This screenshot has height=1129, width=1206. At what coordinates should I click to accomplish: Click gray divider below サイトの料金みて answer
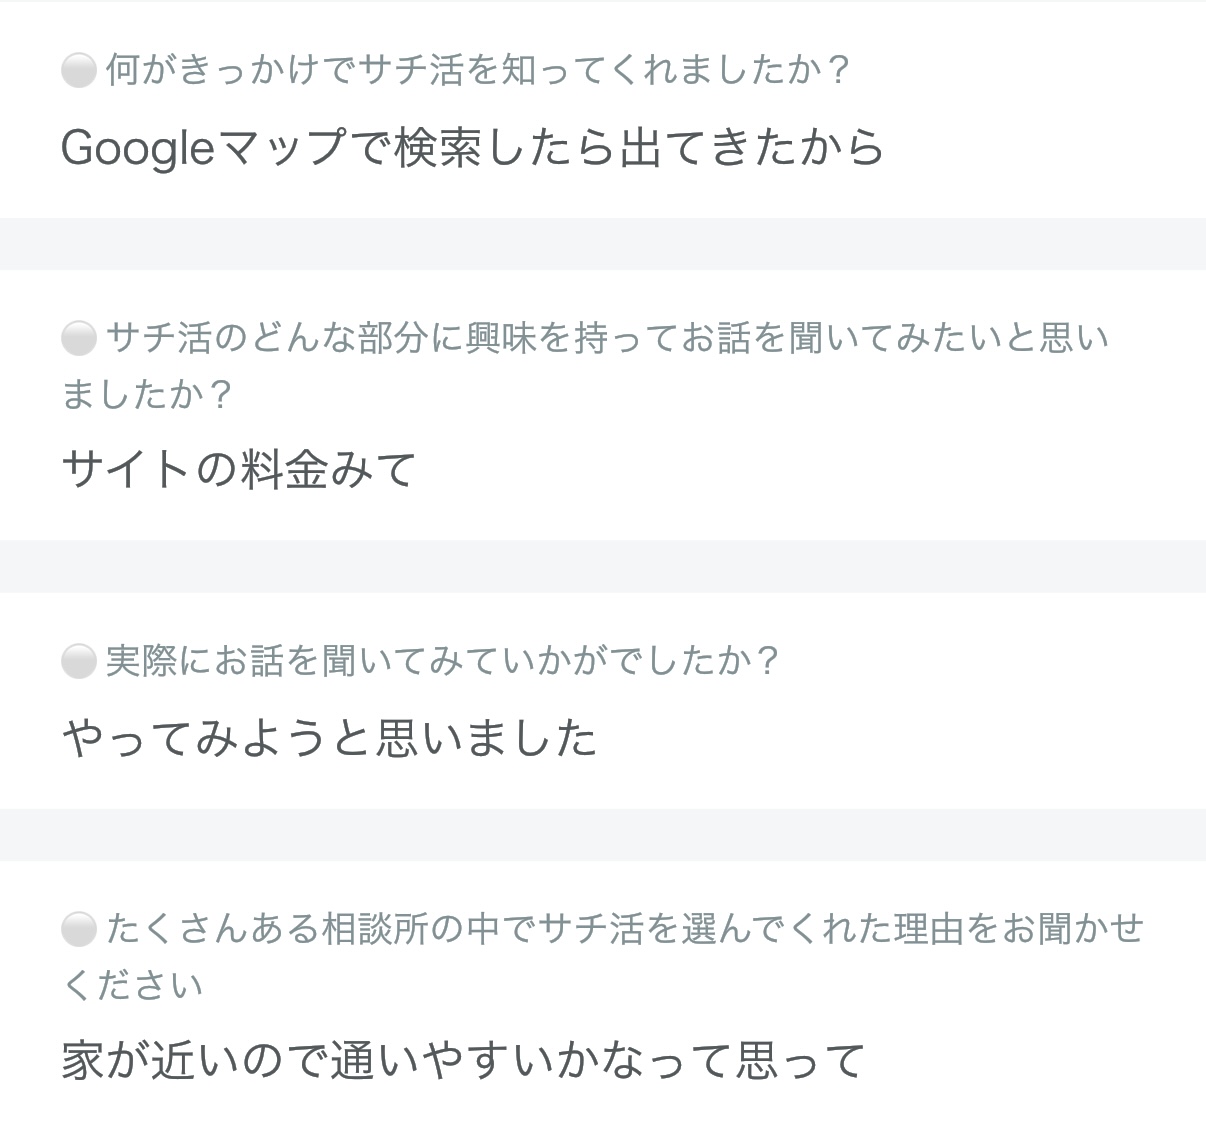(x=603, y=566)
